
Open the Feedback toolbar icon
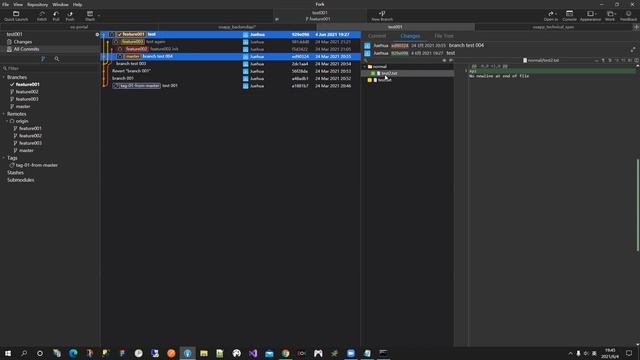point(628,16)
